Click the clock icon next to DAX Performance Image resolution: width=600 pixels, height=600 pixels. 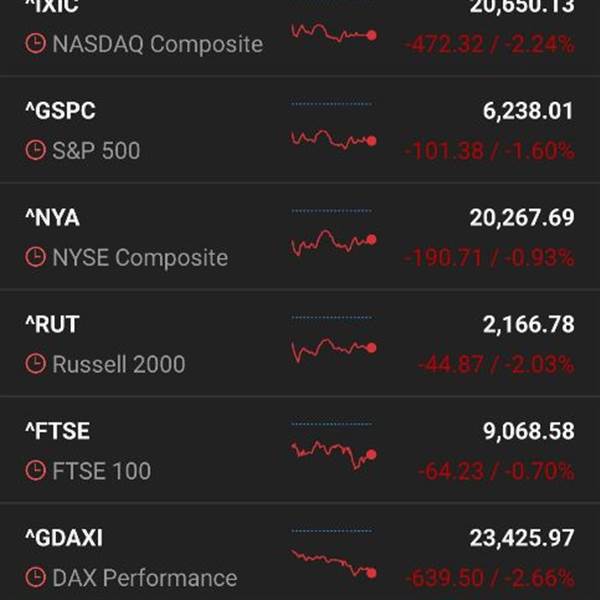36,577
